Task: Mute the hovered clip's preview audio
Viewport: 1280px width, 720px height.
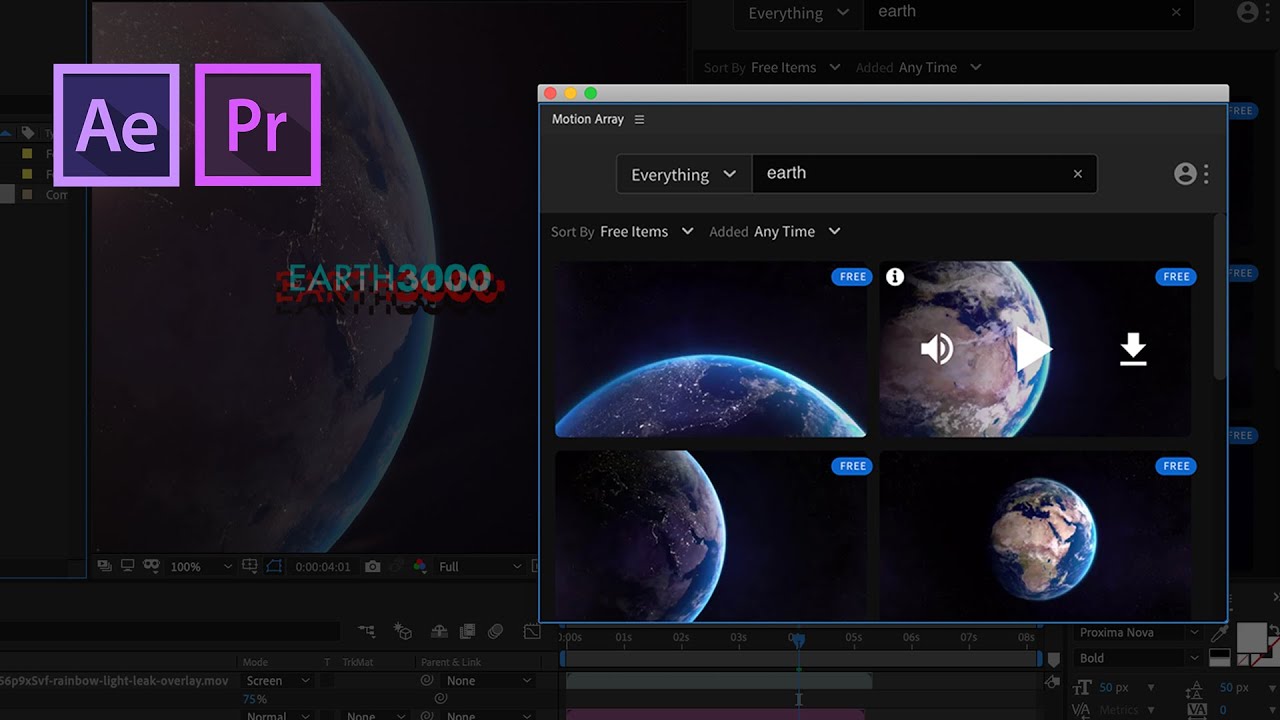Action: [x=936, y=349]
